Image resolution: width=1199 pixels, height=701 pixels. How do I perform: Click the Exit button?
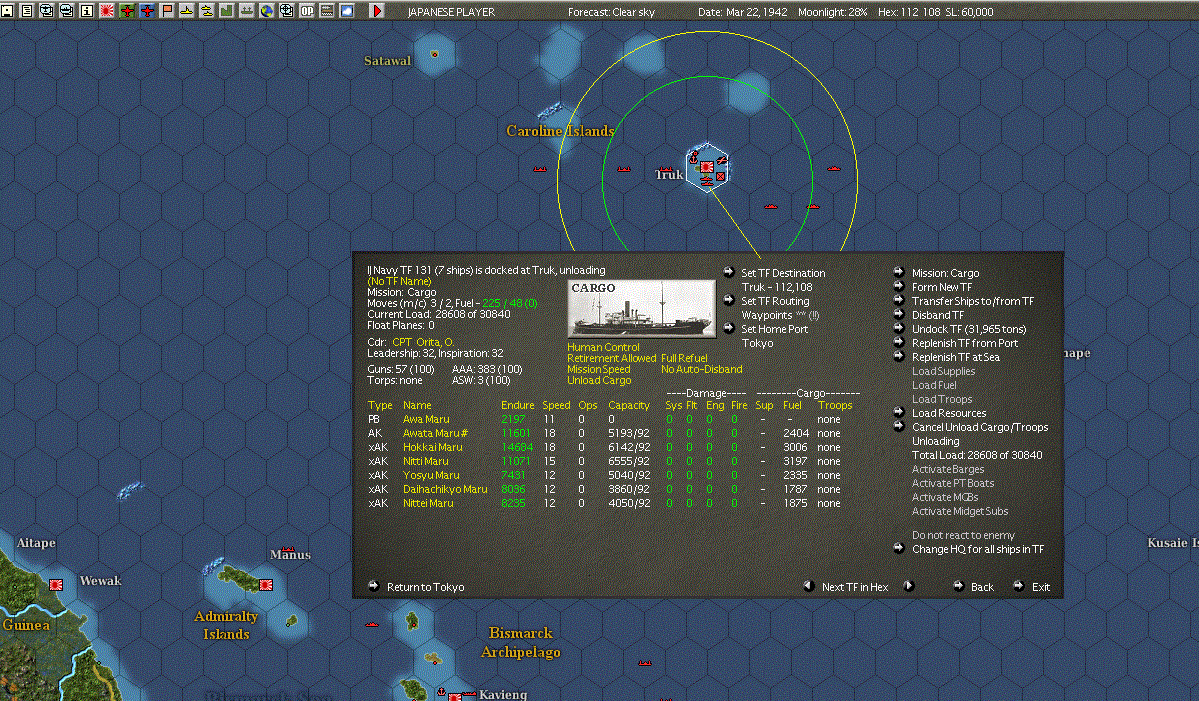tap(1040, 587)
